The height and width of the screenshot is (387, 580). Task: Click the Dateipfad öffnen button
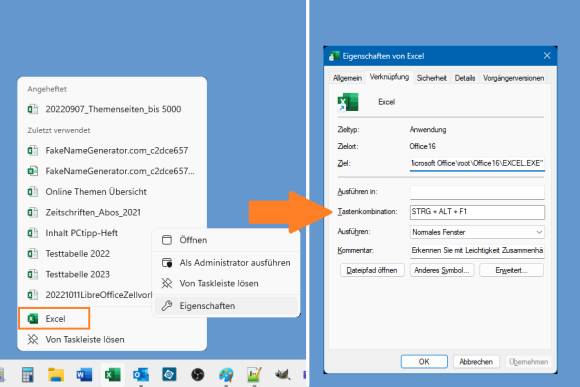coord(372,270)
